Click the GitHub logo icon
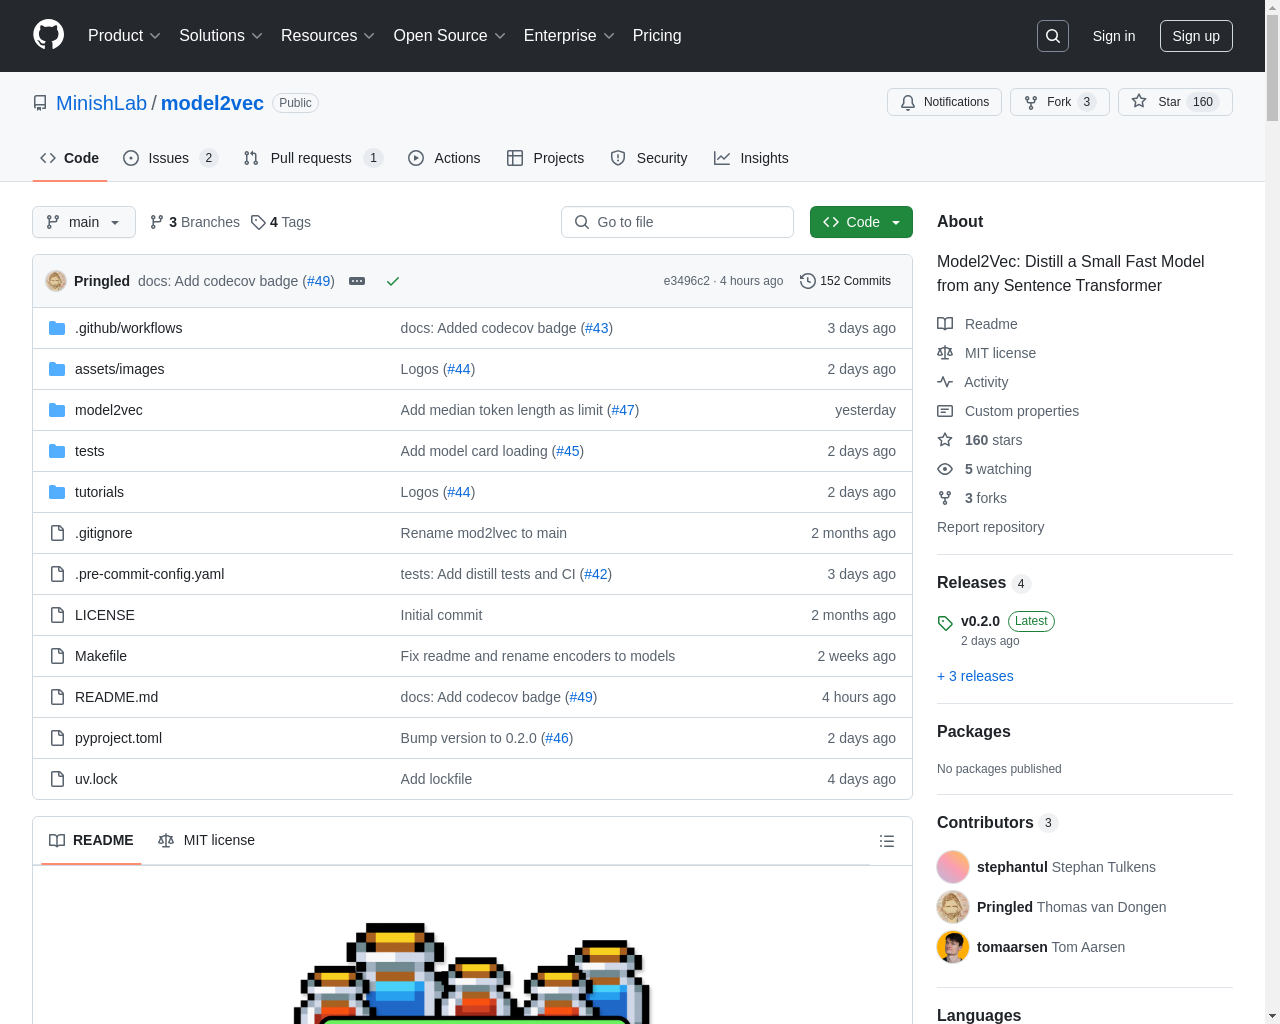The height and width of the screenshot is (1024, 1280). coord(48,35)
